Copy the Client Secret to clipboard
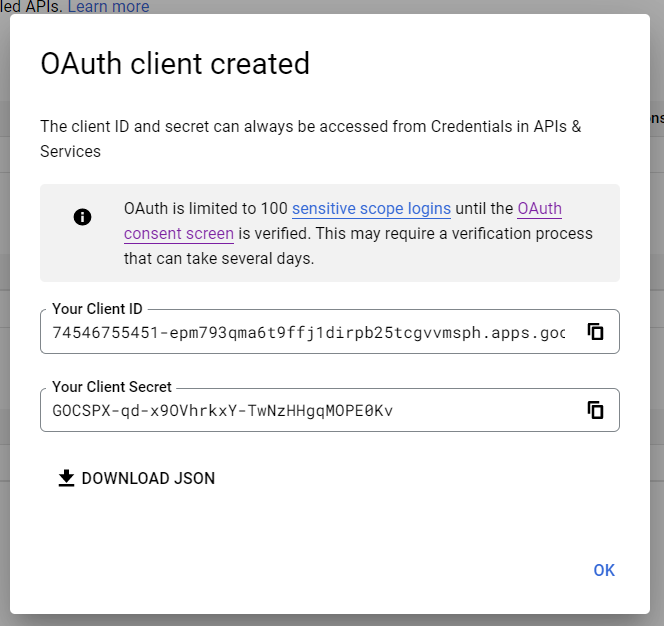 click(595, 410)
